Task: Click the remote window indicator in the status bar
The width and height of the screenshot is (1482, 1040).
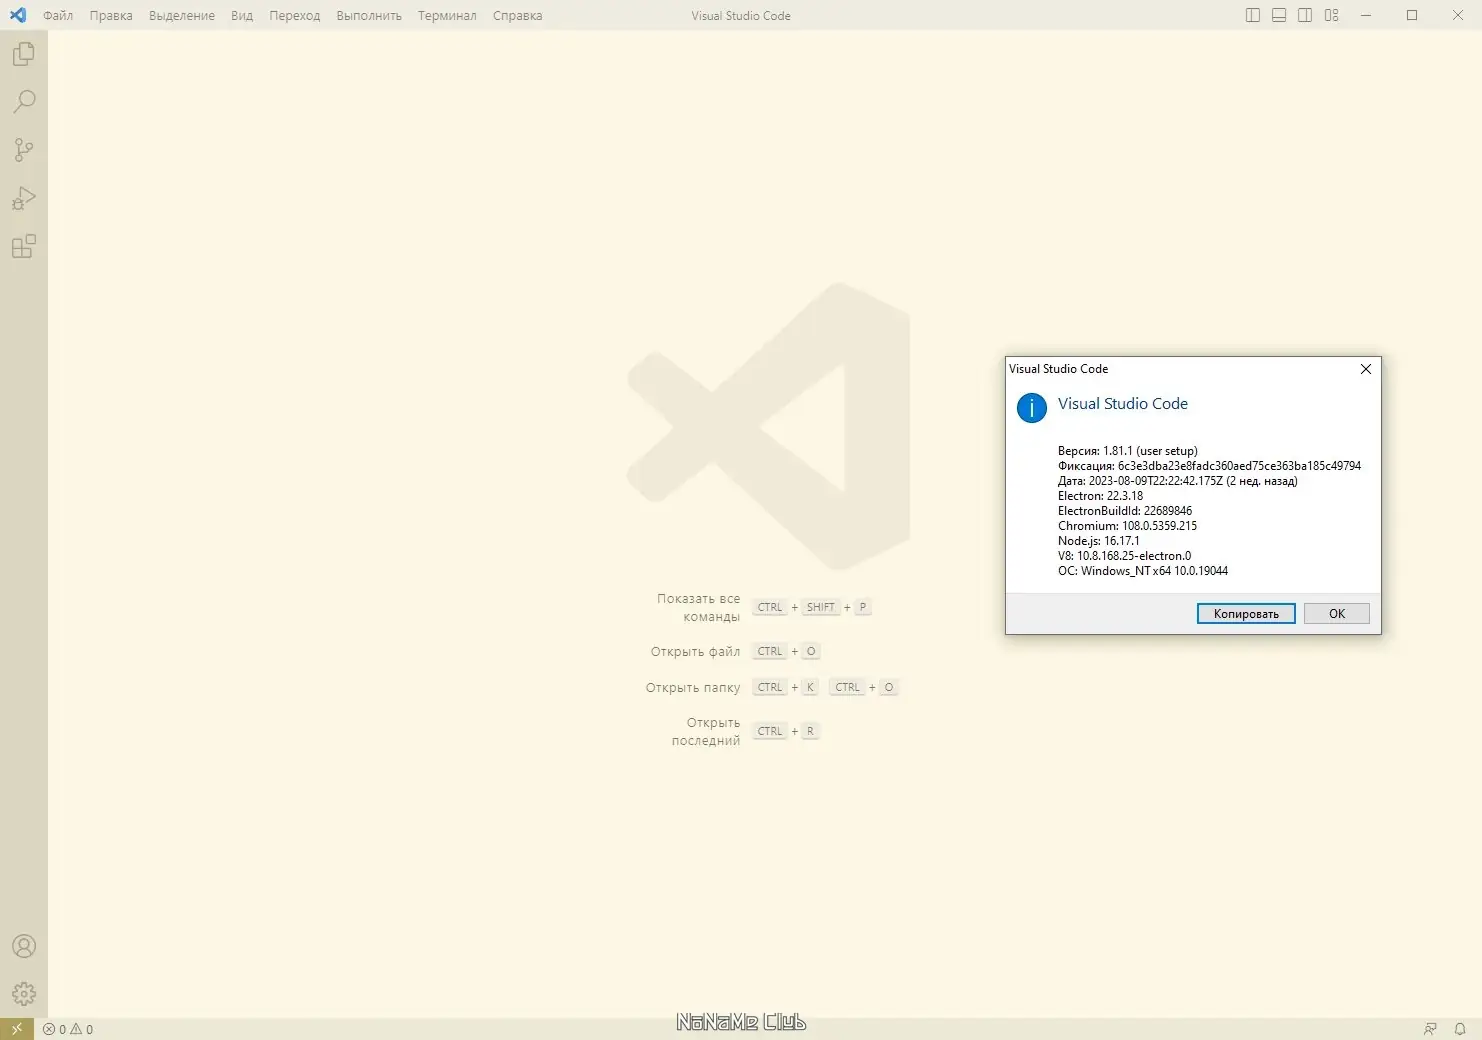Action: (14, 1028)
